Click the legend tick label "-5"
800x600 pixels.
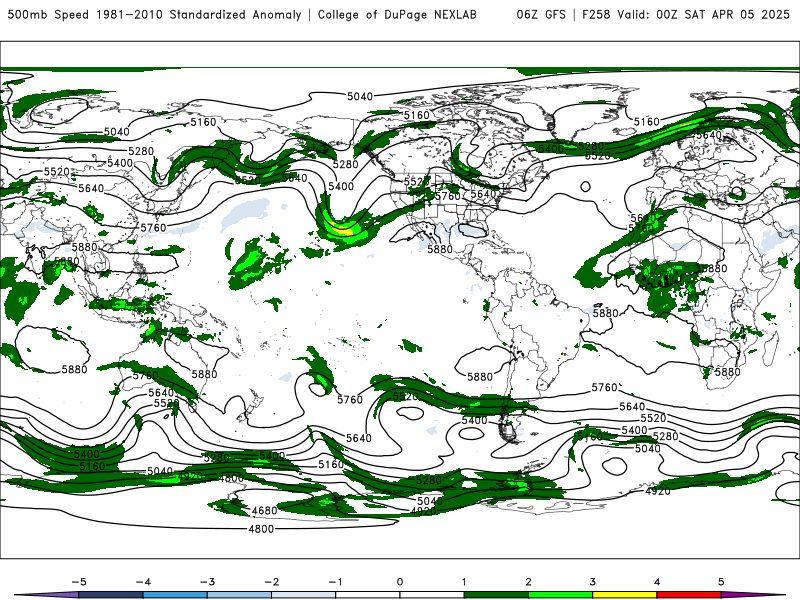[x=79, y=582]
